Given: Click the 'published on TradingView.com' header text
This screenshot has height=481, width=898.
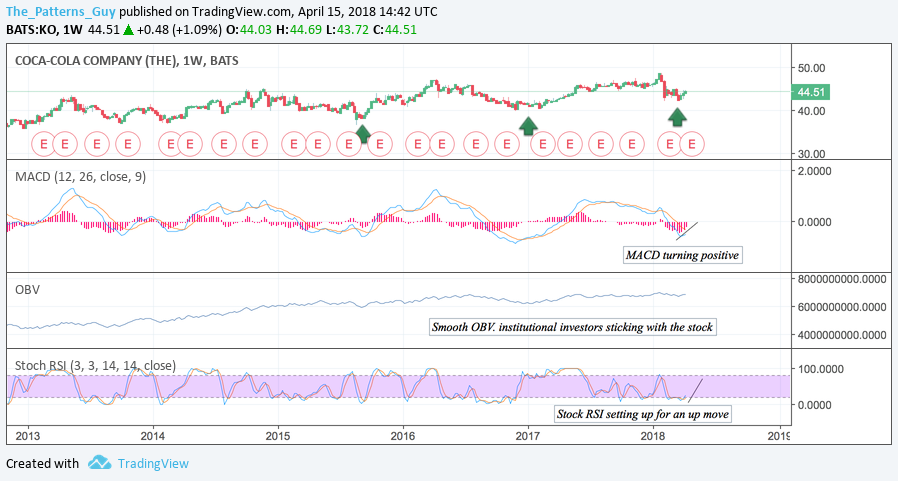Looking at the screenshot, I should pos(205,11).
